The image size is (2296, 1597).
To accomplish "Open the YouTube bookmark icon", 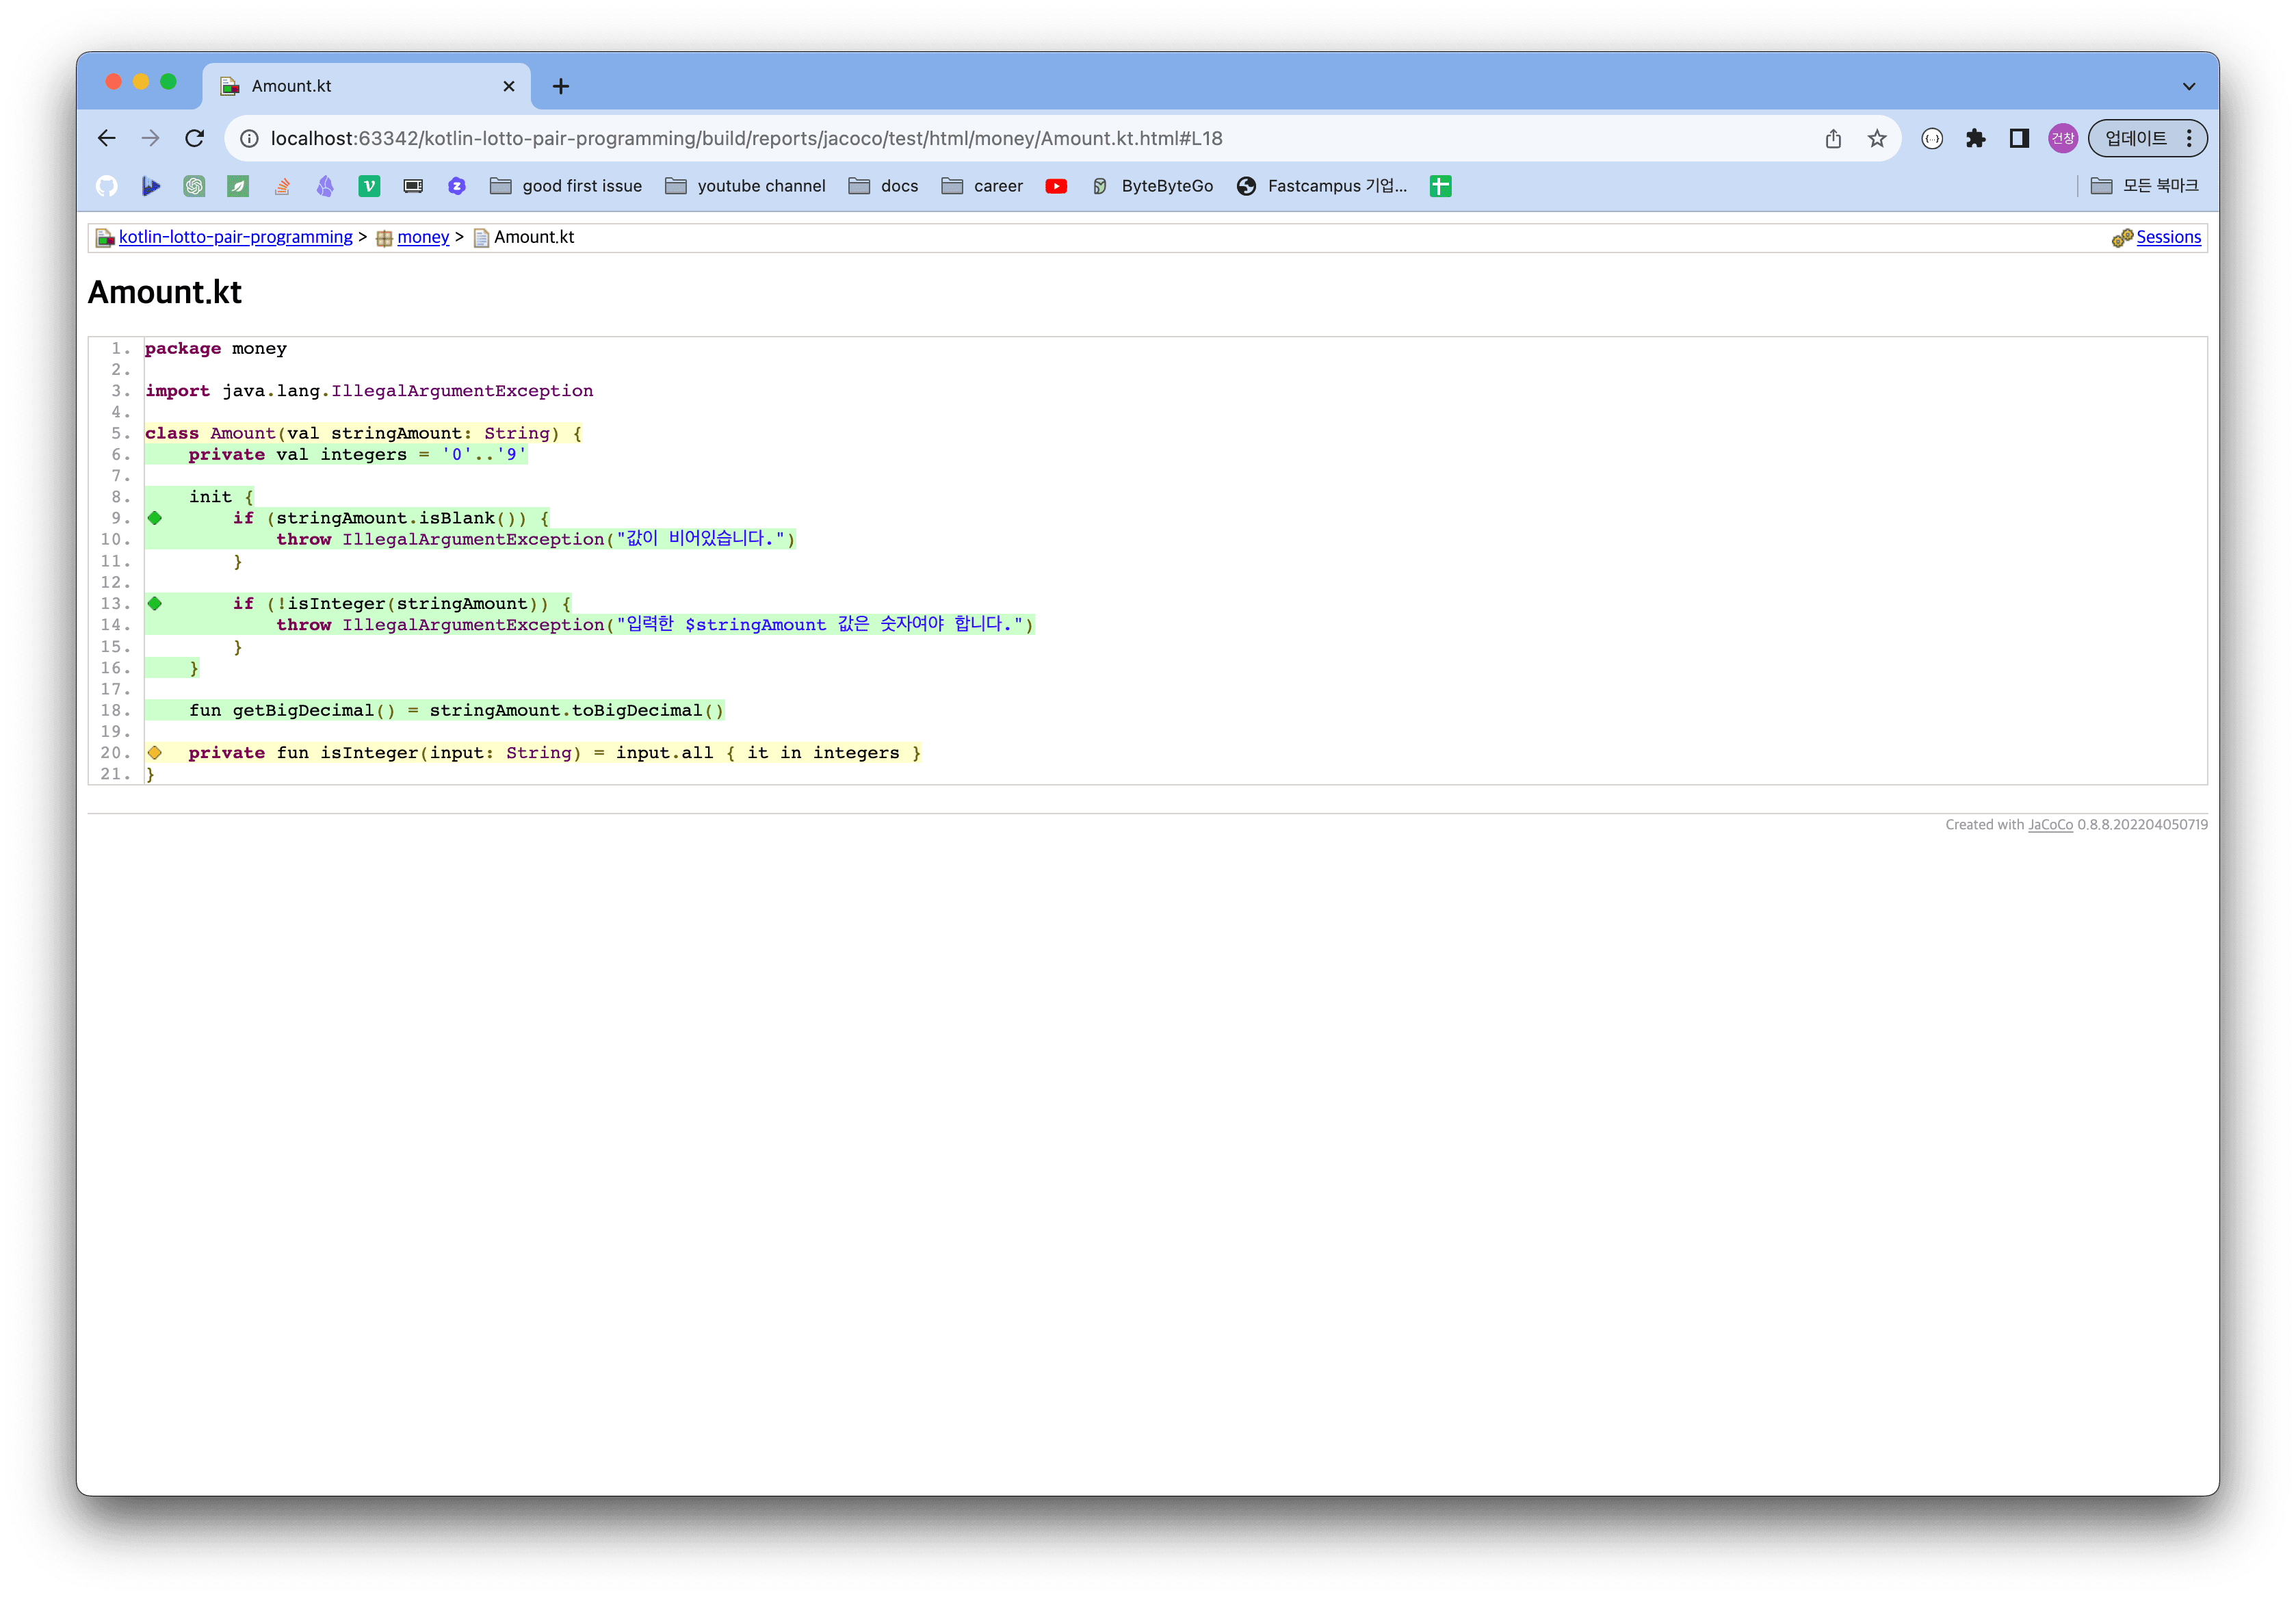I will pyautogui.click(x=1056, y=186).
